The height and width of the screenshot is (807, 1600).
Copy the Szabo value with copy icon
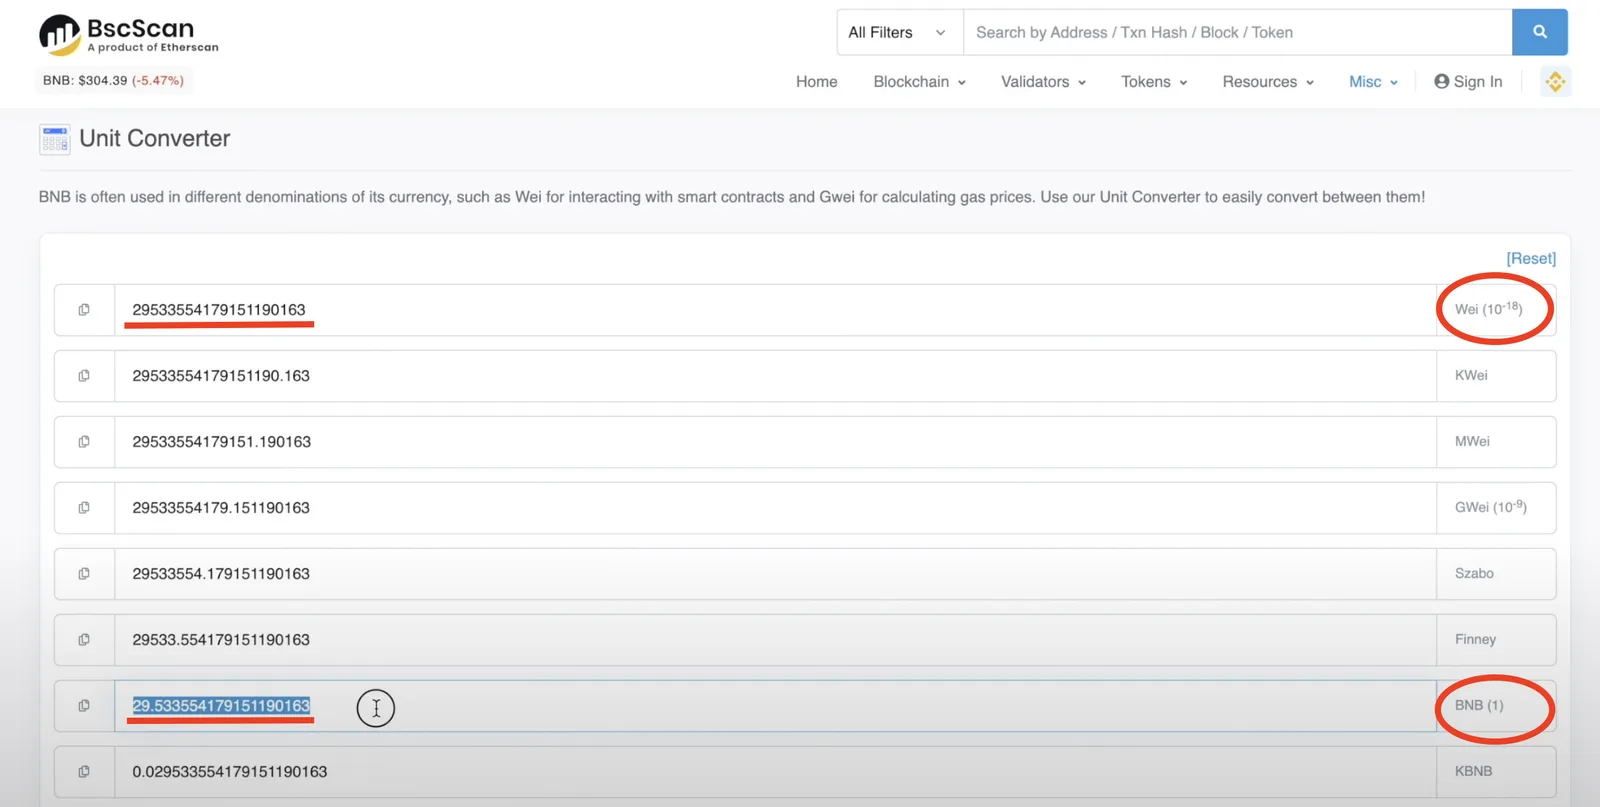click(84, 574)
